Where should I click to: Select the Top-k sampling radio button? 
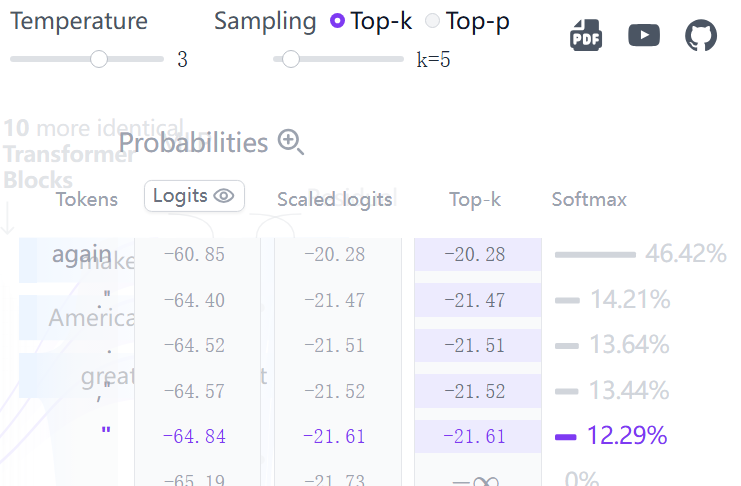(337, 21)
